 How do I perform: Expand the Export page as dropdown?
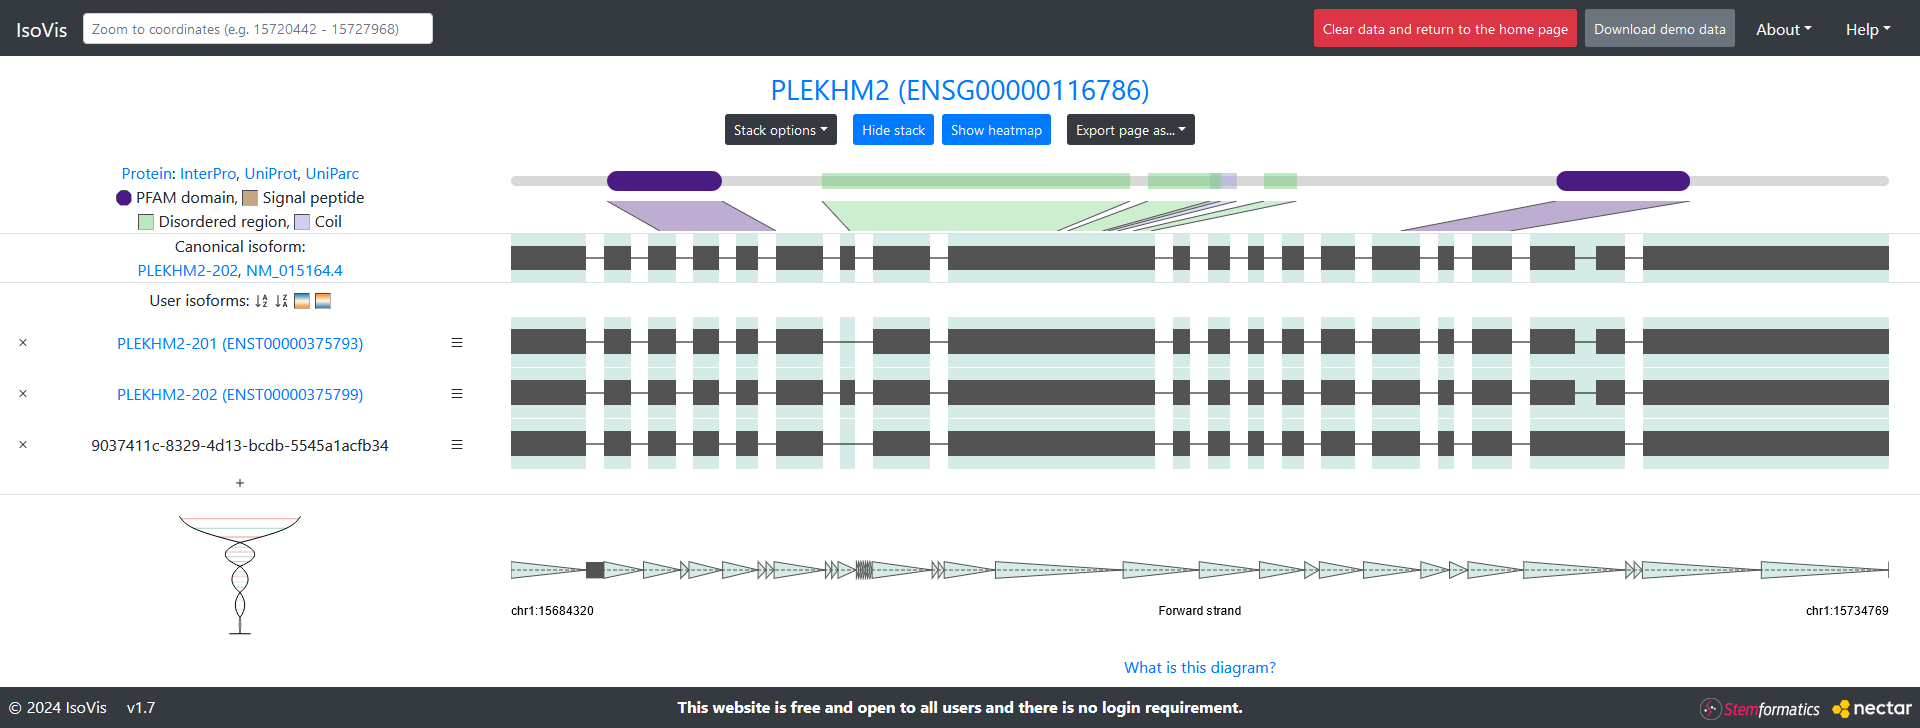pos(1131,130)
